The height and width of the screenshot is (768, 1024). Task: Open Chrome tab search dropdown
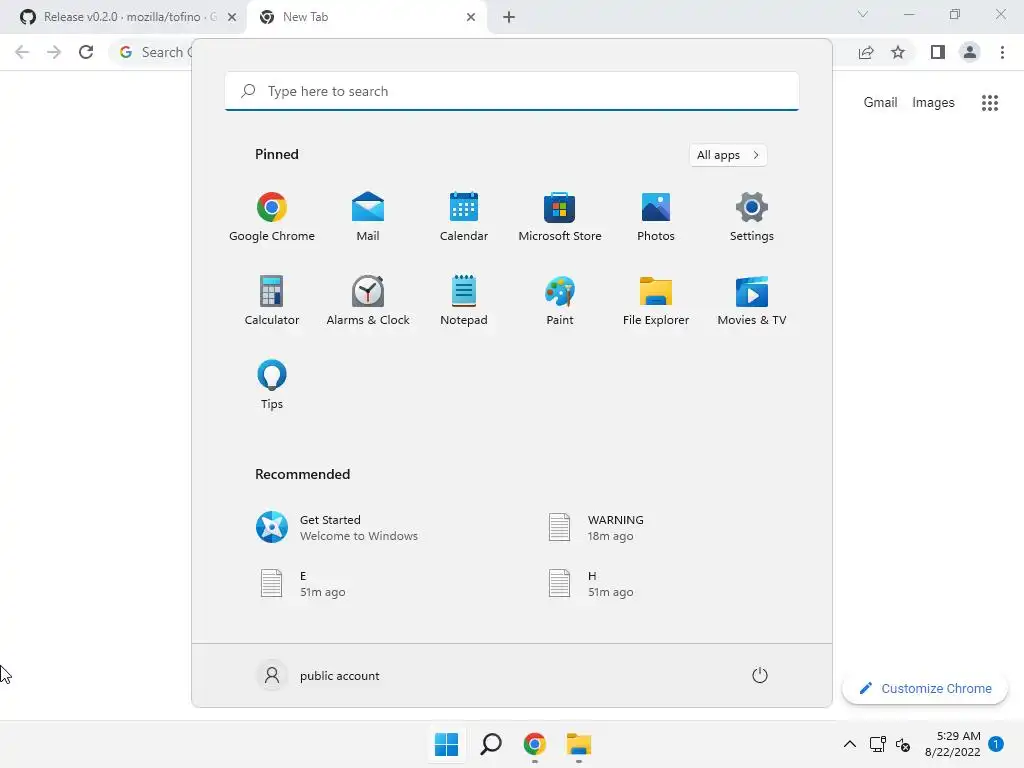click(863, 14)
